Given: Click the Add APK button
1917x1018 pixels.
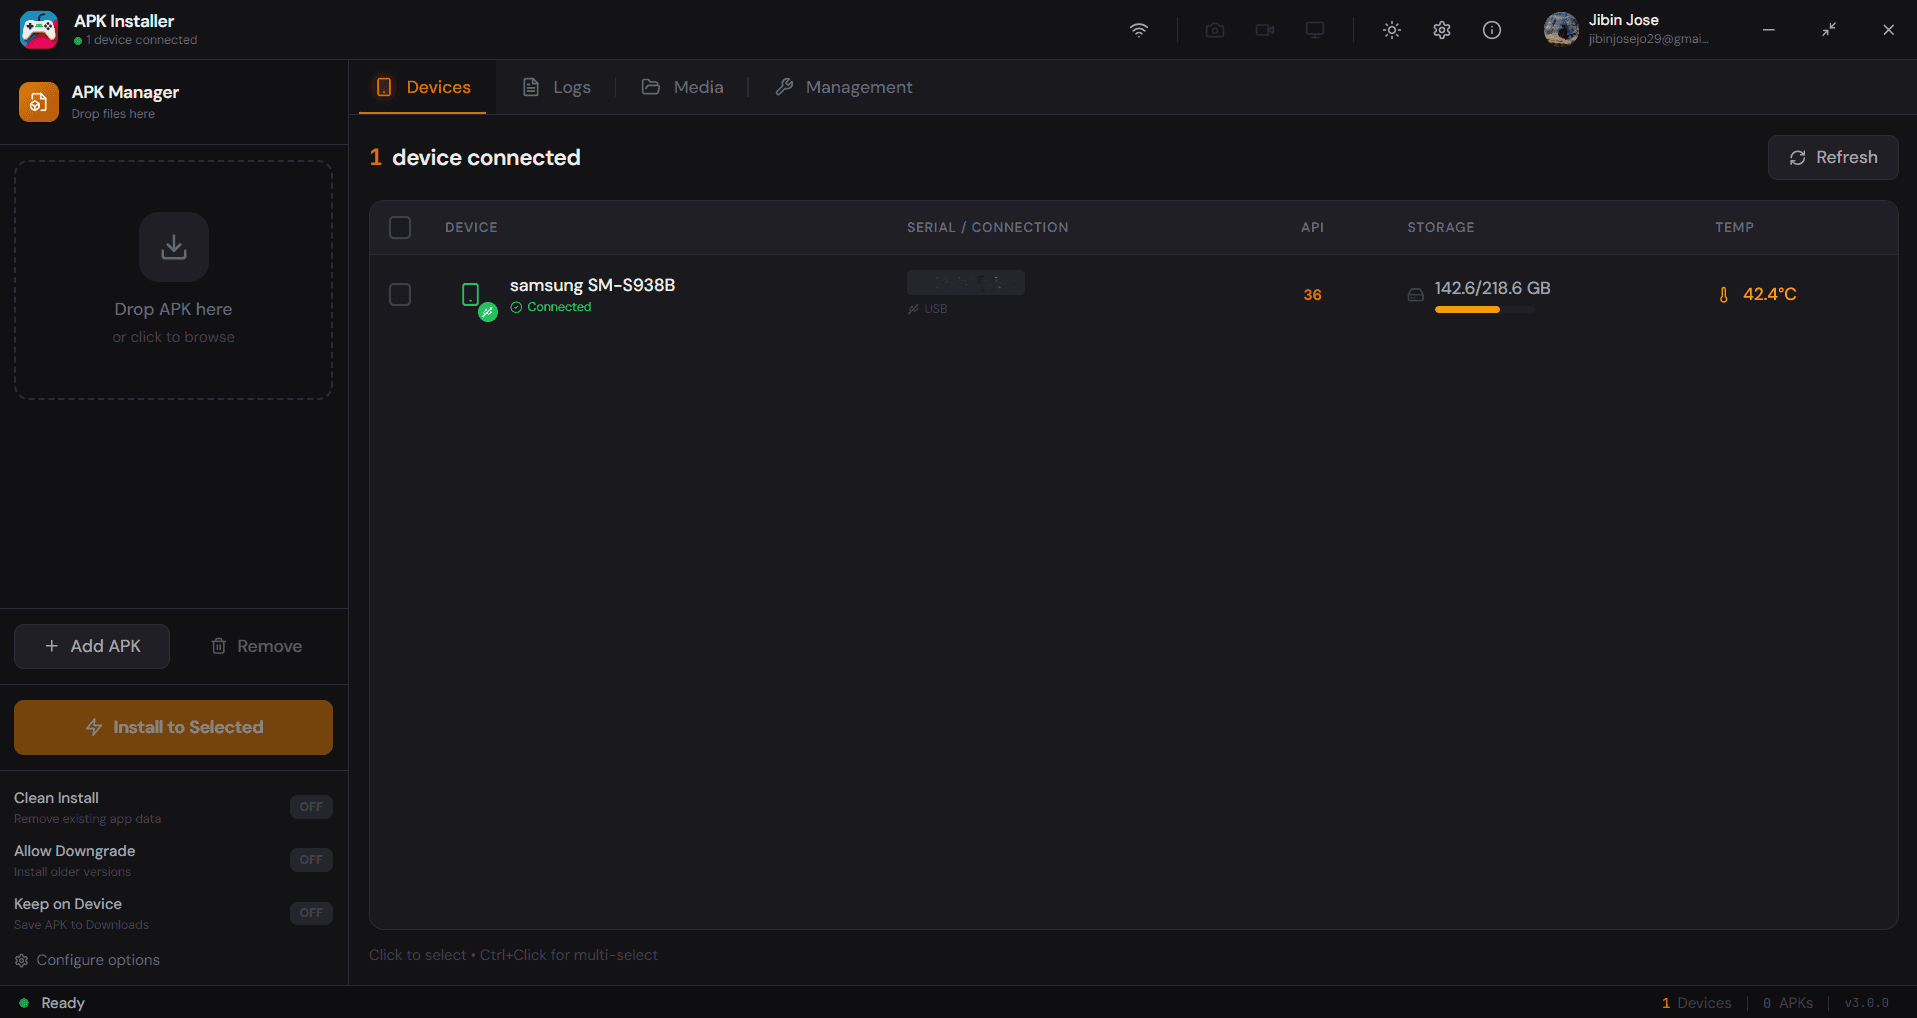Looking at the screenshot, I should coord(91,646).
